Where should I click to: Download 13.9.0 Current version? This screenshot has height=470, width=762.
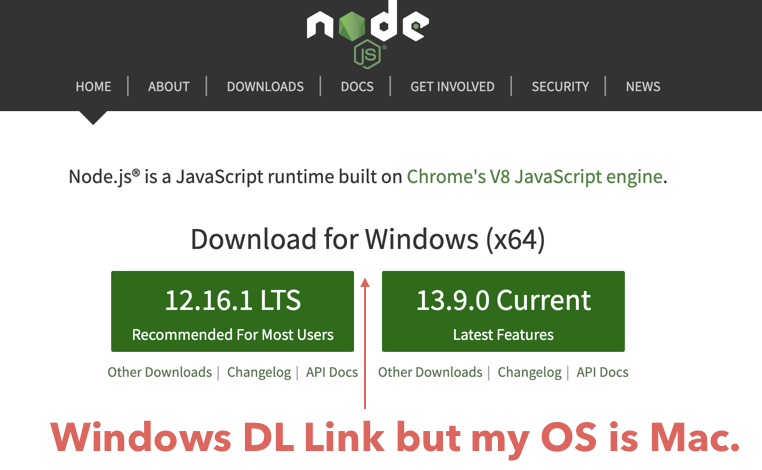pos(503,312)
